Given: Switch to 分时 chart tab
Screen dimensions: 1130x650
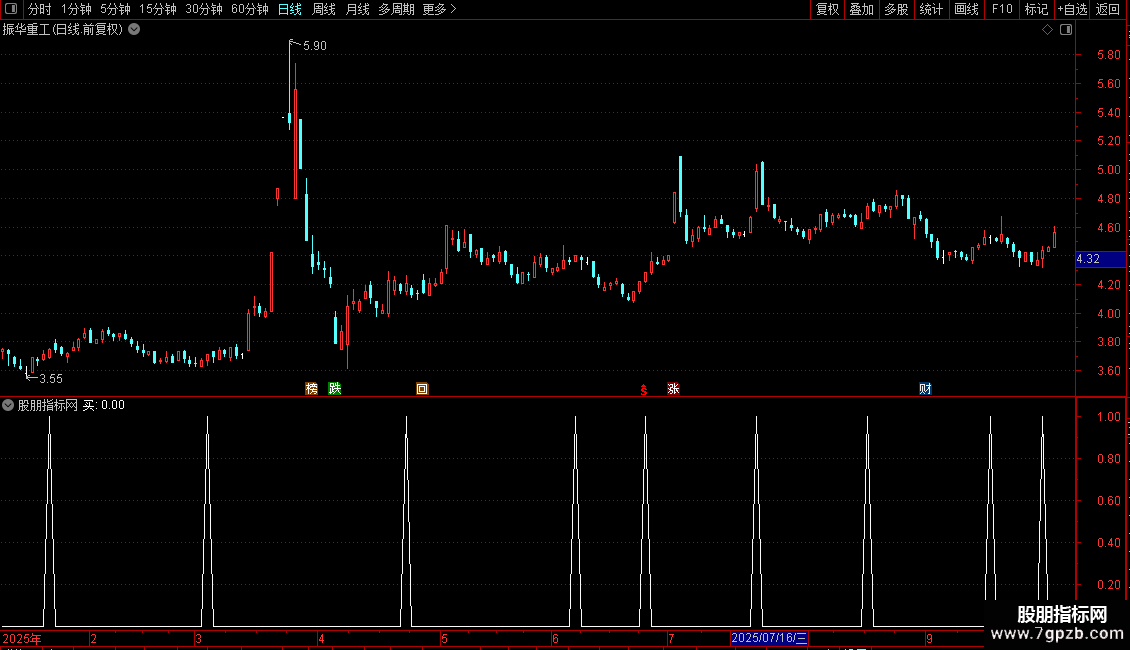Looking at the screenshot, I should [x=40, y=9].
